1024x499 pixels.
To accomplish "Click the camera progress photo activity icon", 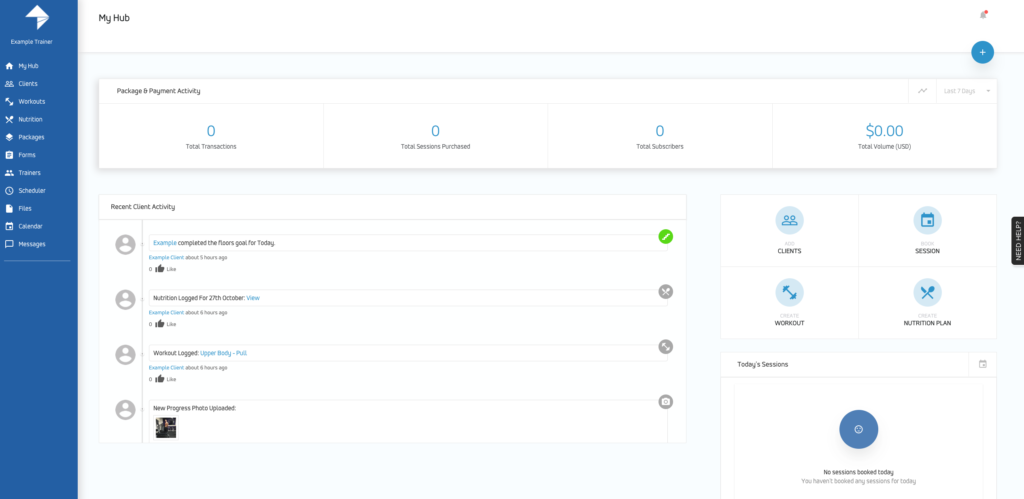I will click(x=665, y=402).
